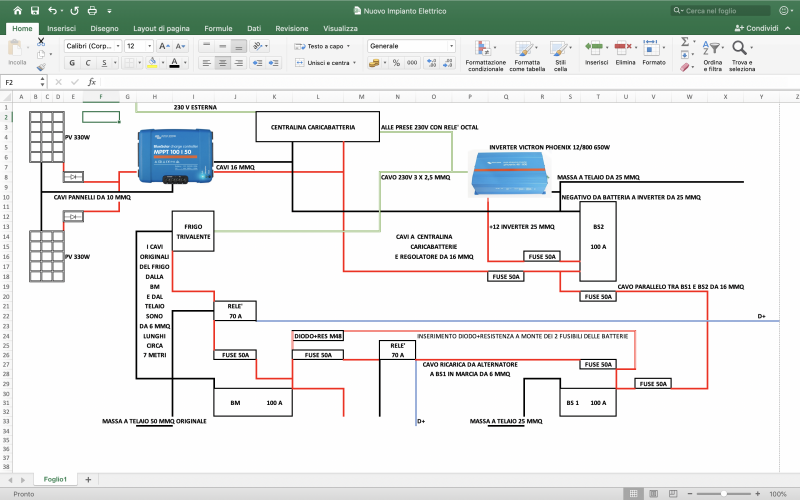Toggle center horizontal alignment
800x500 pixels.
click(222, 63)
